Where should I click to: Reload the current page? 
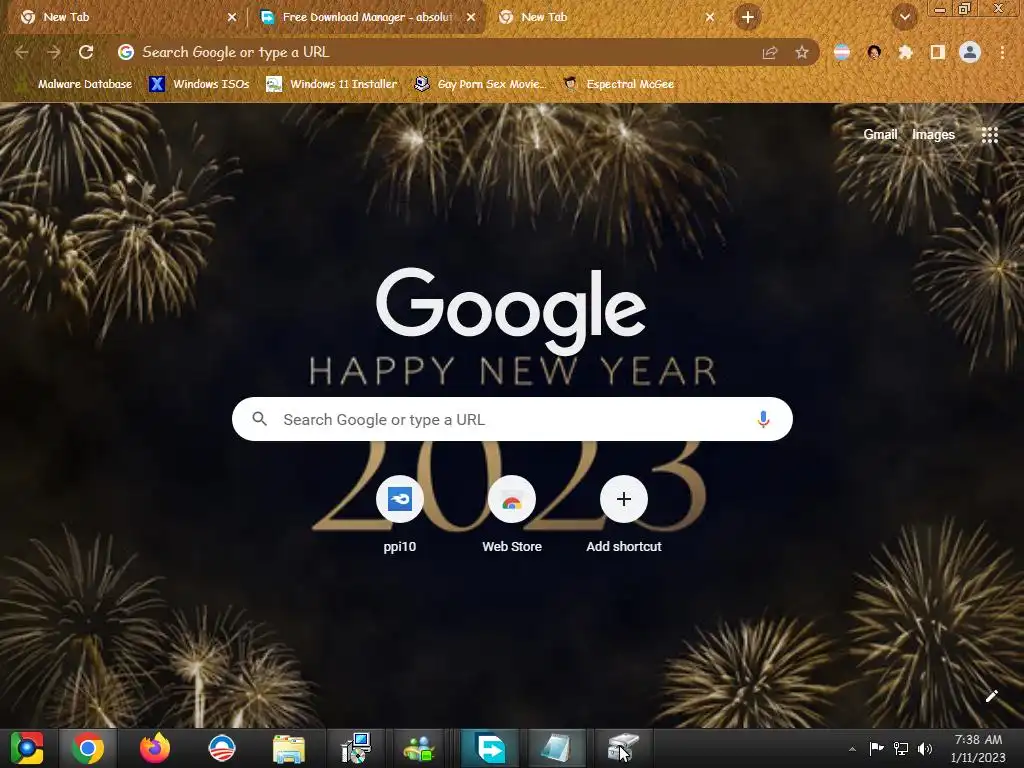86,52
